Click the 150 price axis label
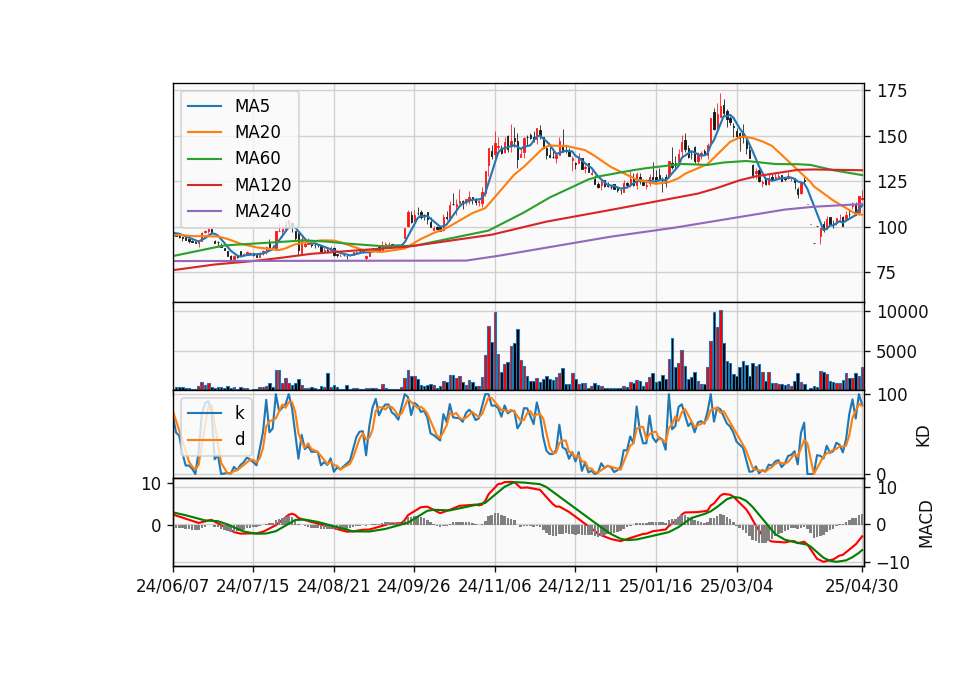The image size is (960, 690). click(x=892, y=137)
